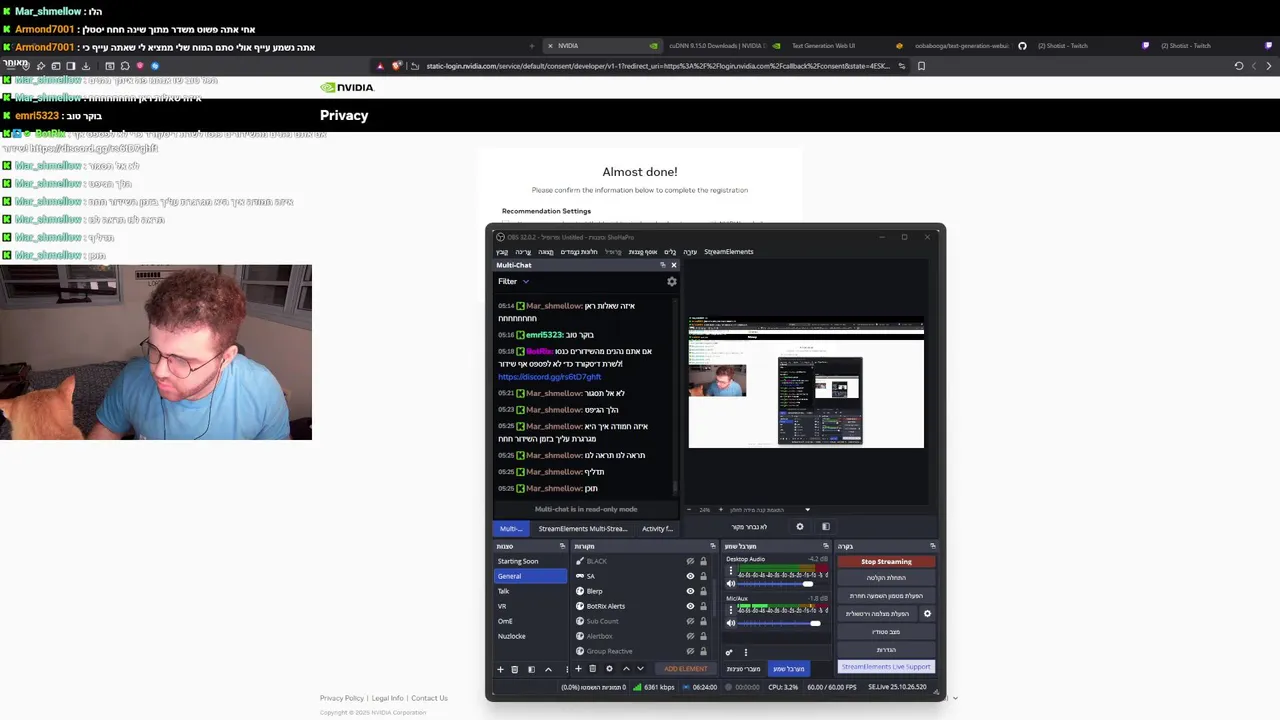Show the Group Reactive source
The image size is (1280, 720).
pyautogui.click(x=690, y=651)
